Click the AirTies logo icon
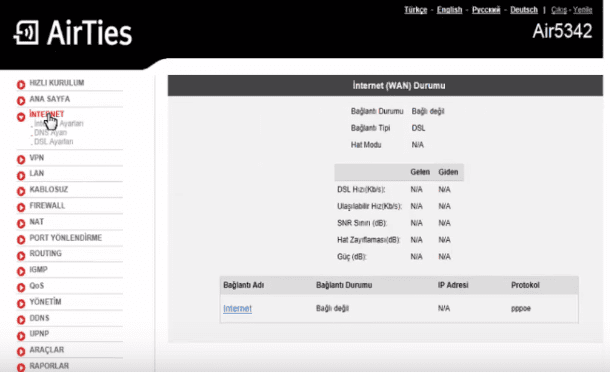The width and height of the screenshot is (610, 372). 26,33
